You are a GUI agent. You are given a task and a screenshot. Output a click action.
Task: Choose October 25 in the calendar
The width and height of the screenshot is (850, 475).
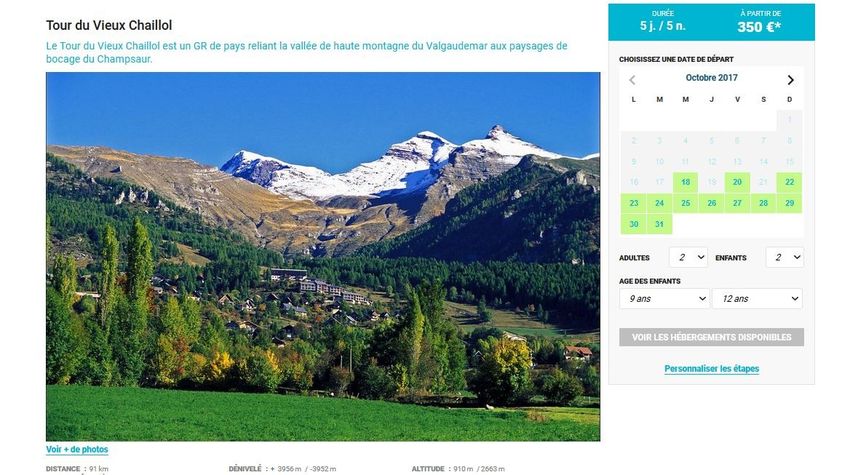[x=685, y=203]
